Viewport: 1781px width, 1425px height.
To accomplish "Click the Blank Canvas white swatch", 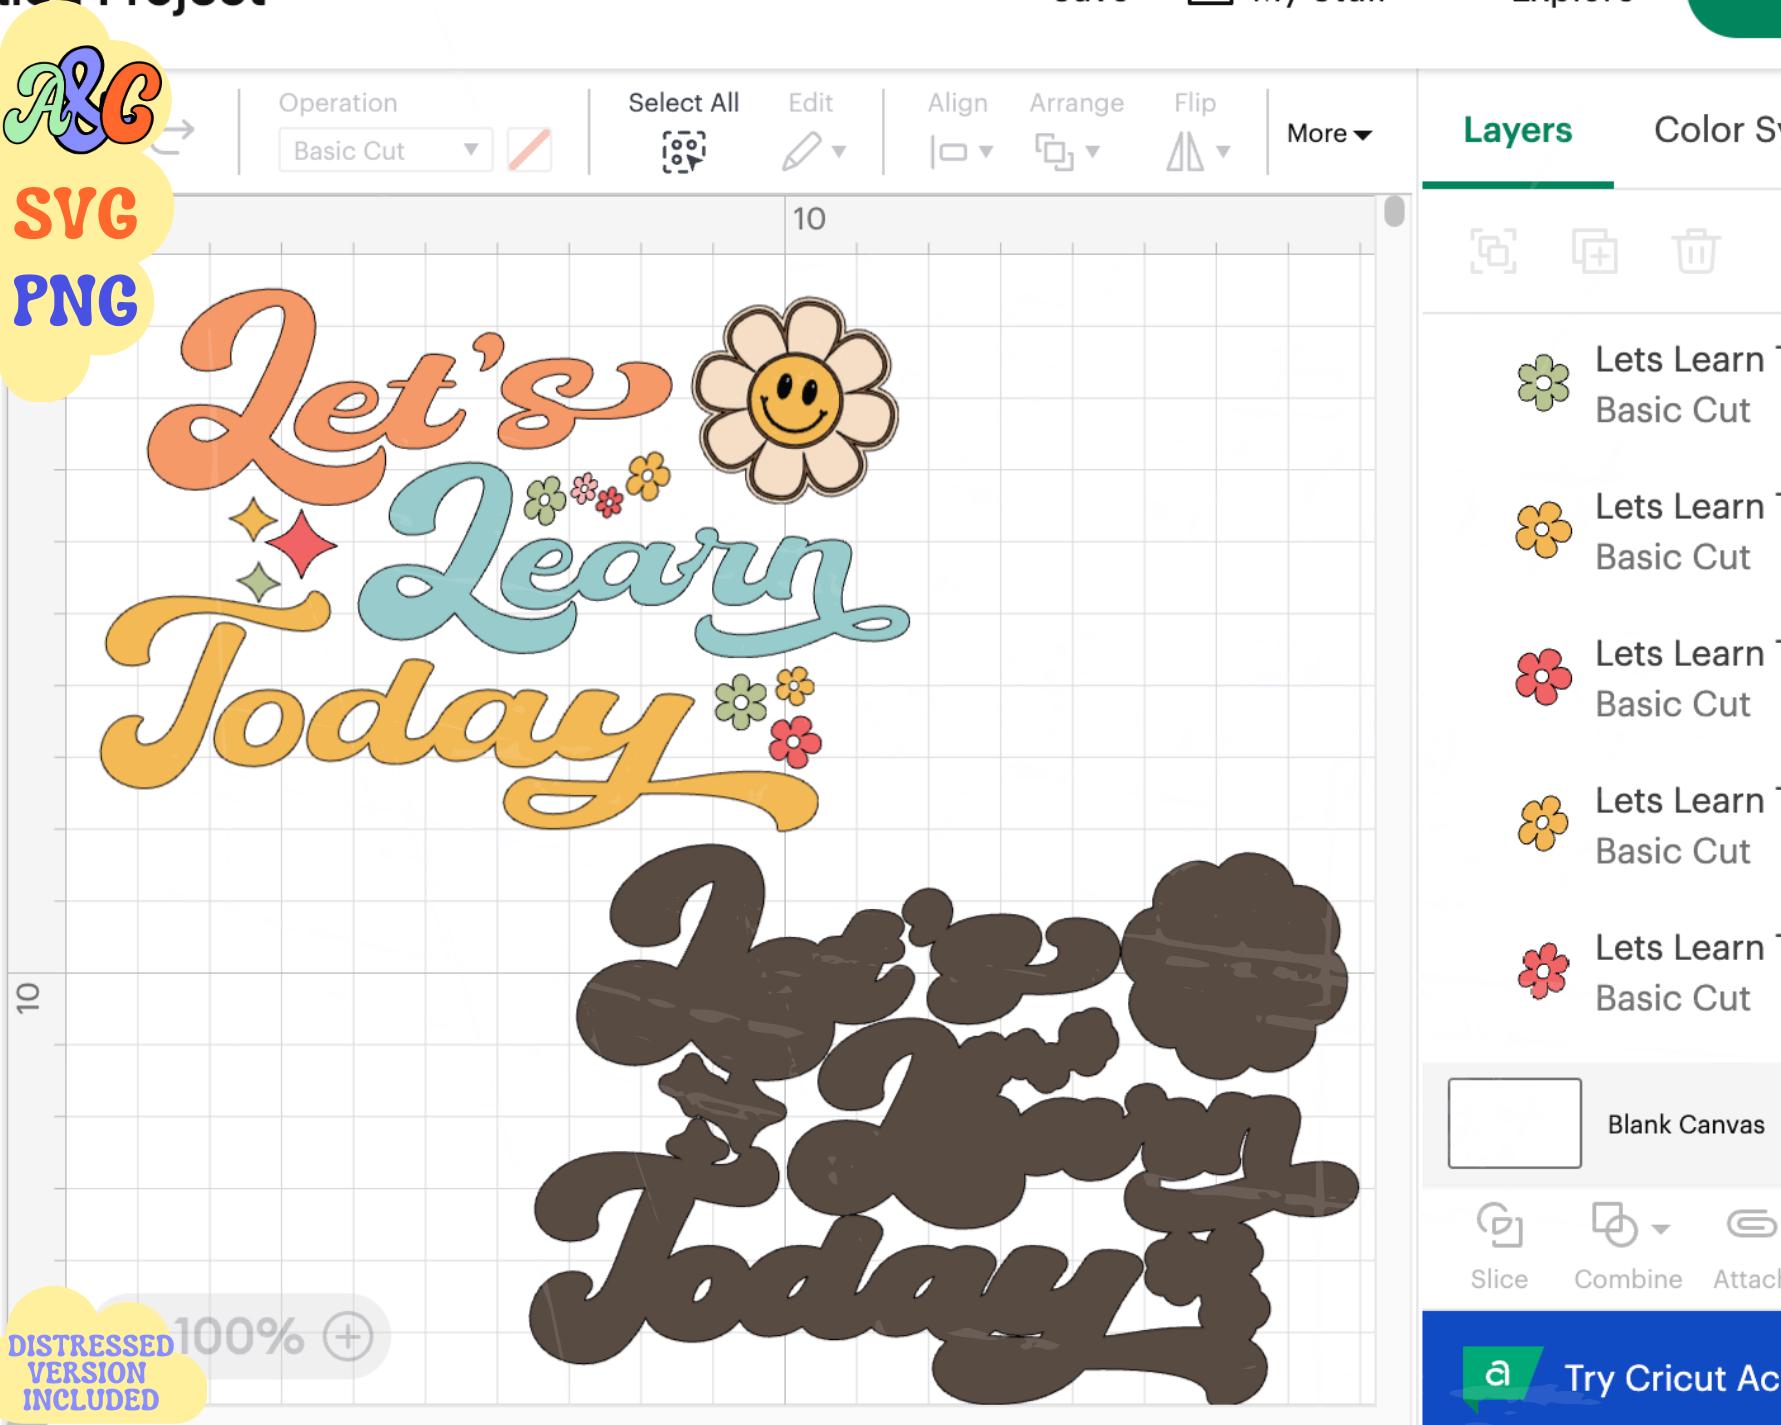I will 1514,1123.
